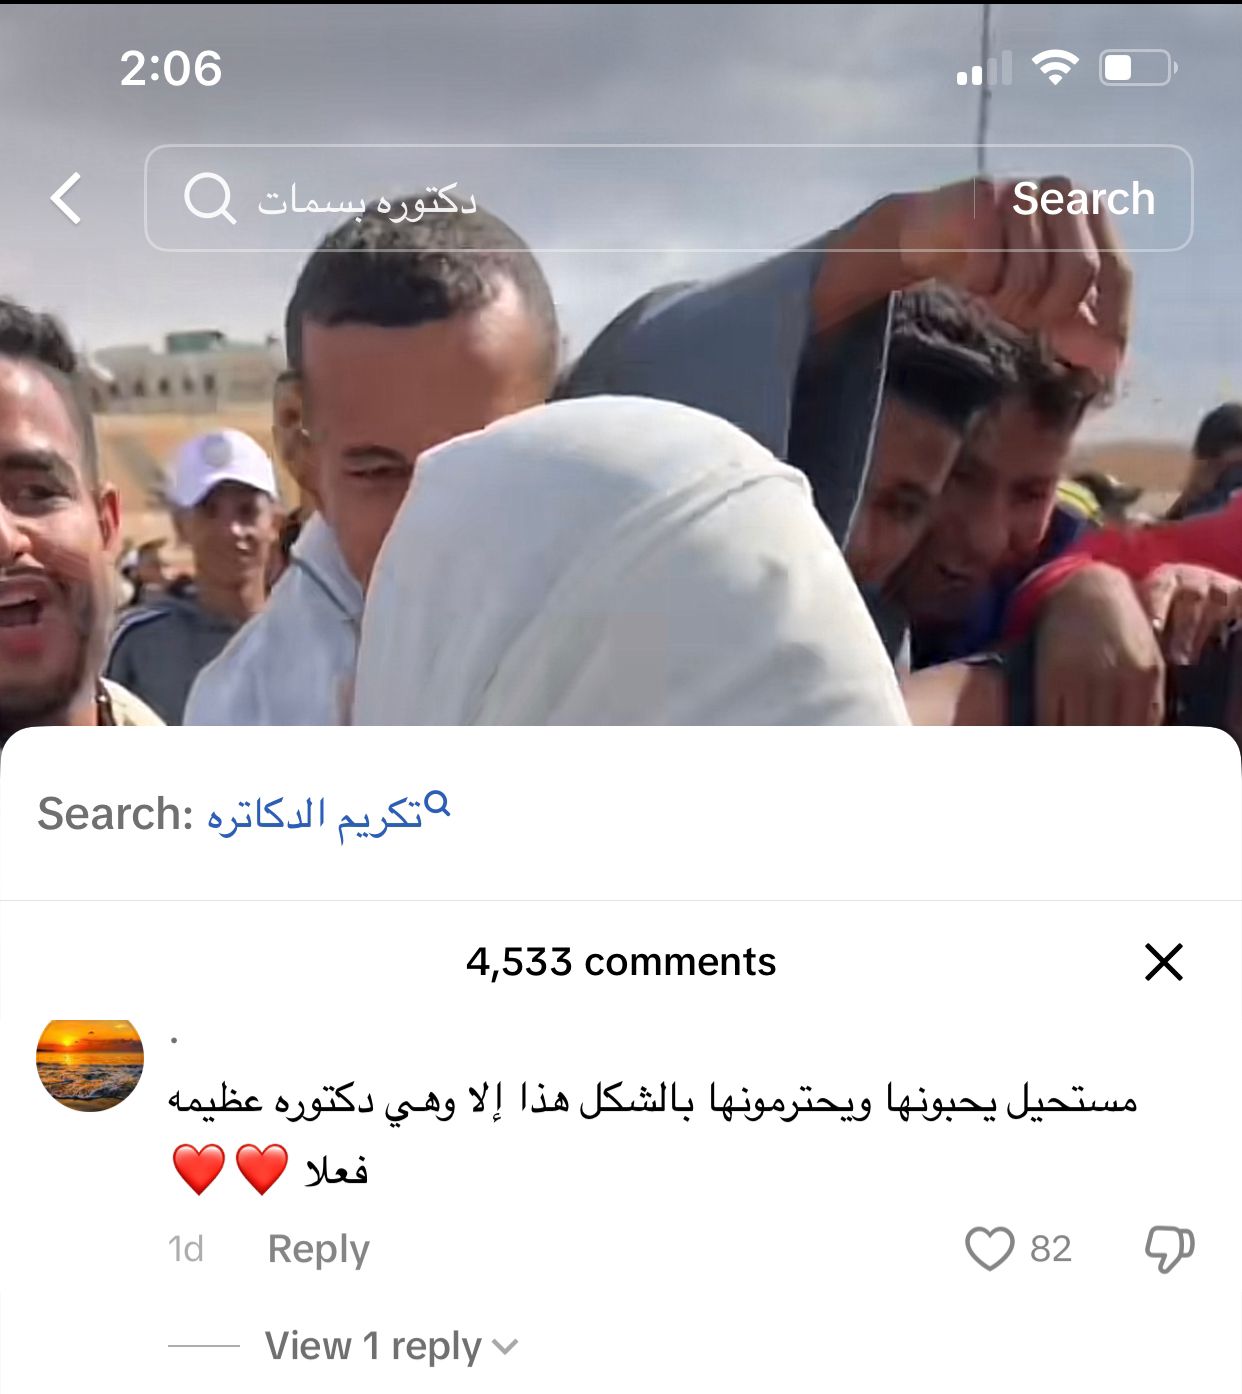Focus the search field with Arabic query text
Viewport: 1242px width, 1394px height.
(560, 198)
